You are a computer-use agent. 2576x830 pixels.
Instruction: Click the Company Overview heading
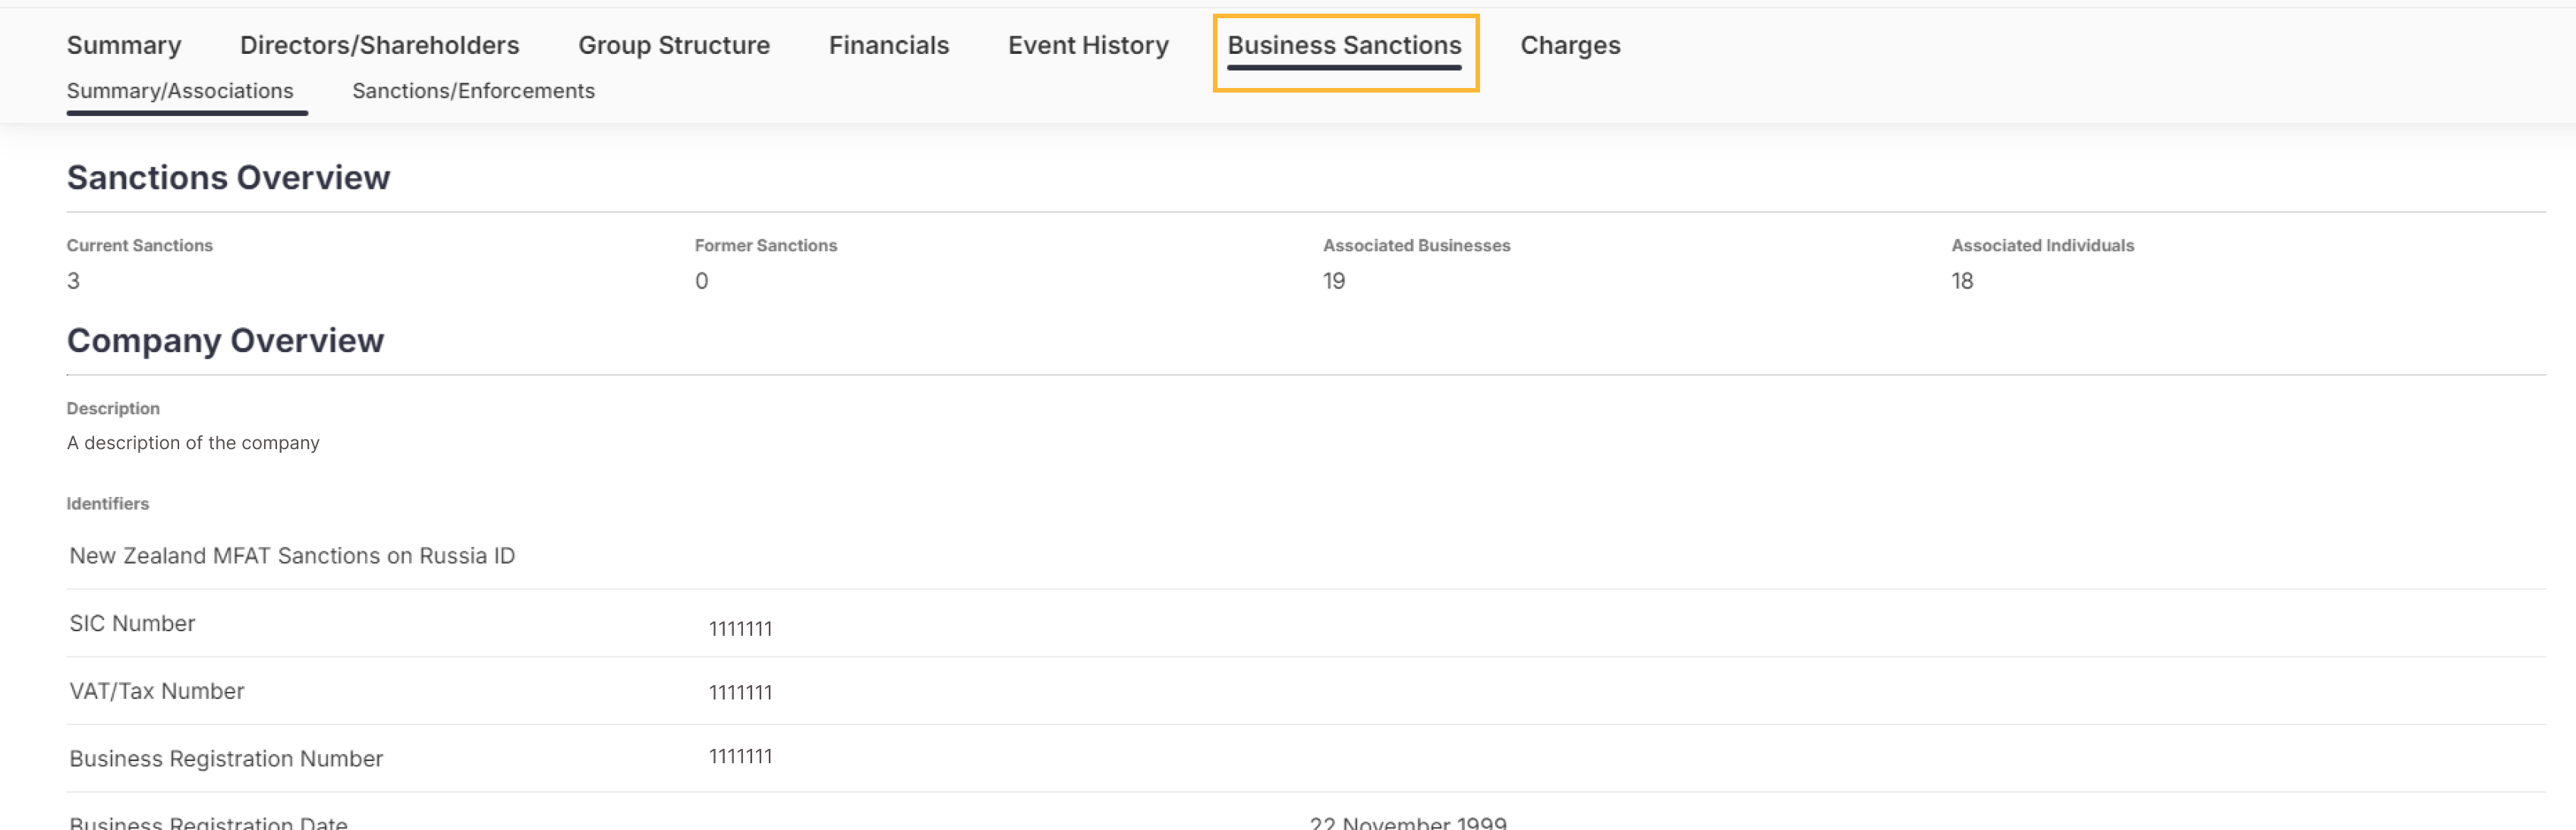225,340
